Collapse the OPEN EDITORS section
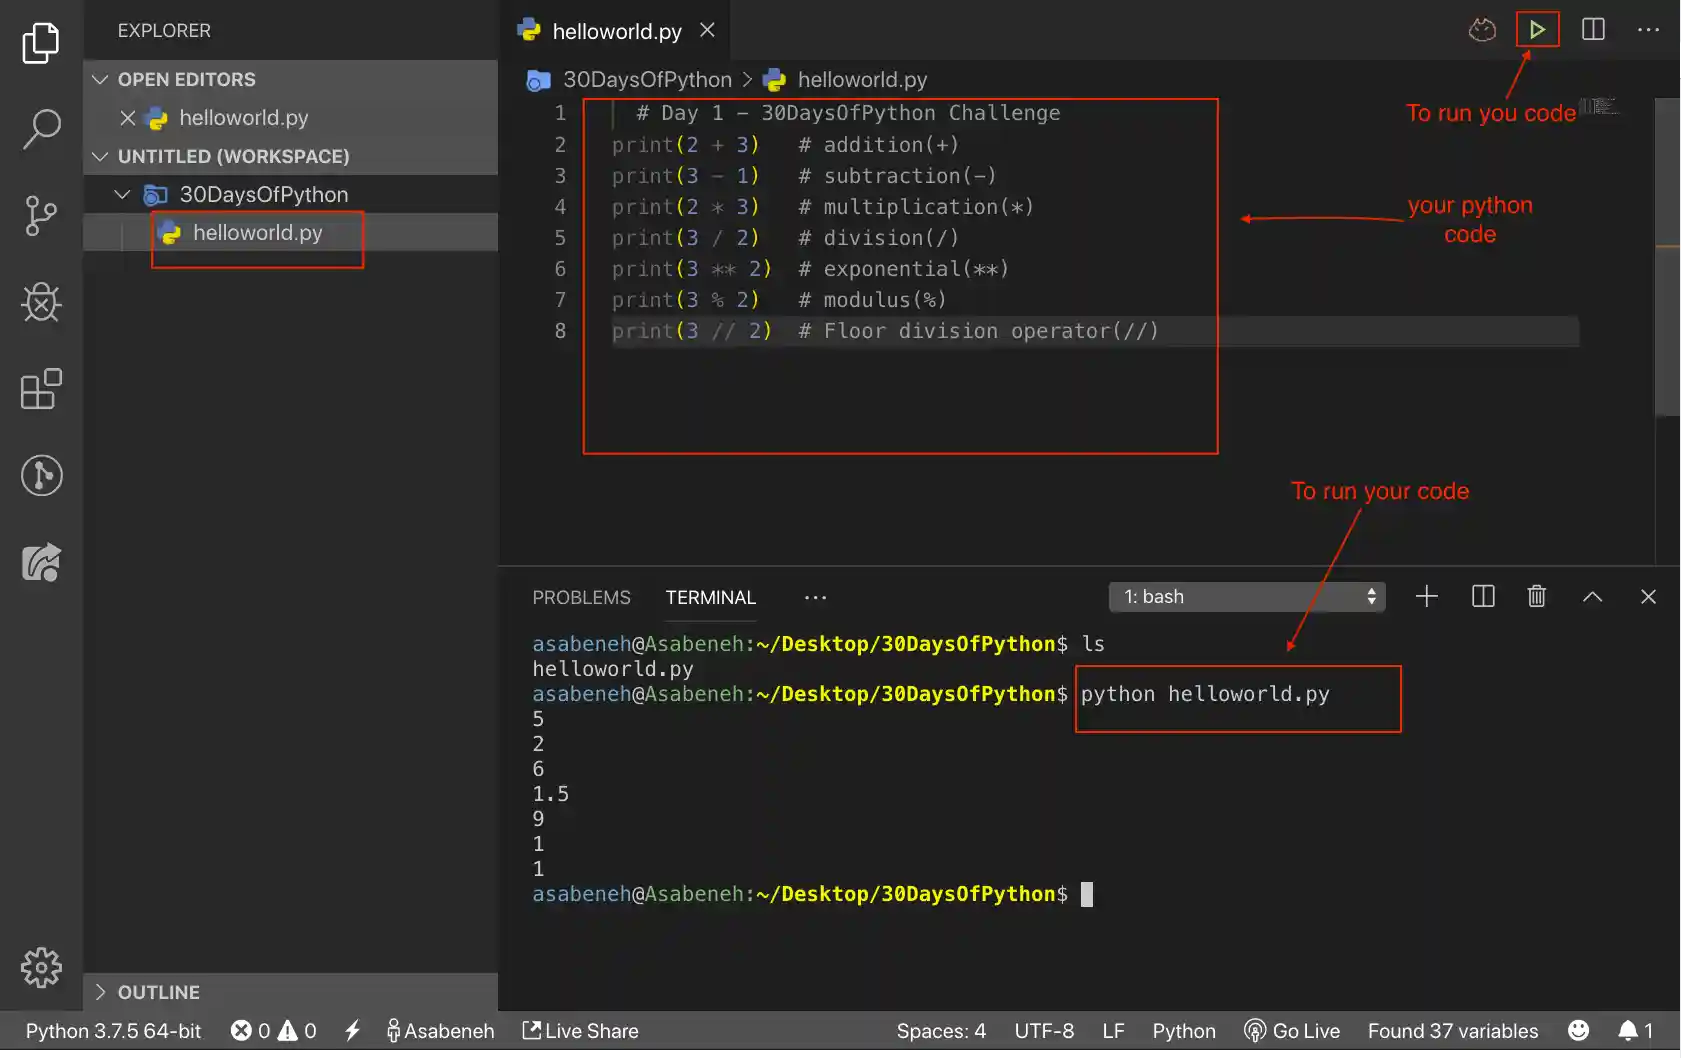 click(x=100, y=79)
